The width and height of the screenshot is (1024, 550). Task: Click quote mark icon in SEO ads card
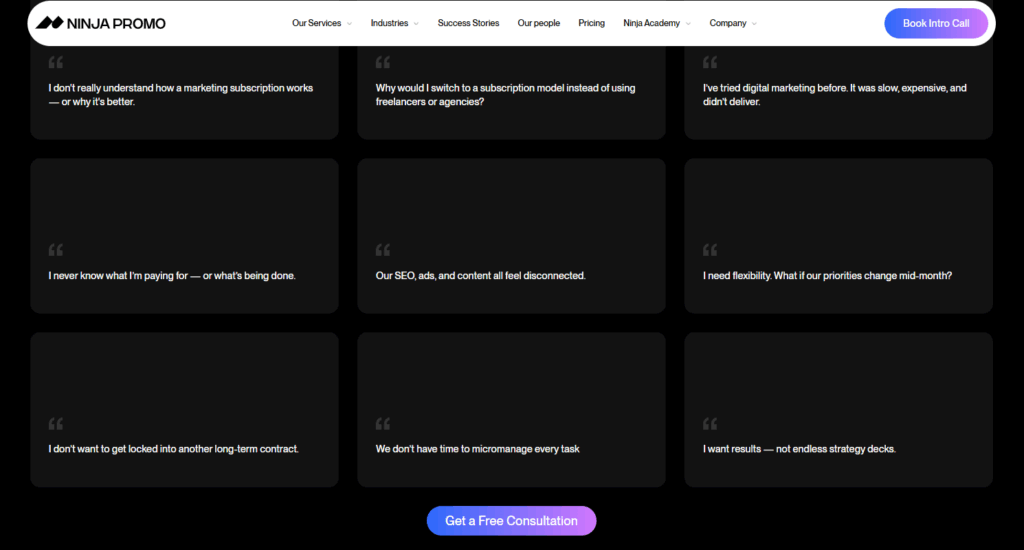(383, 250)
